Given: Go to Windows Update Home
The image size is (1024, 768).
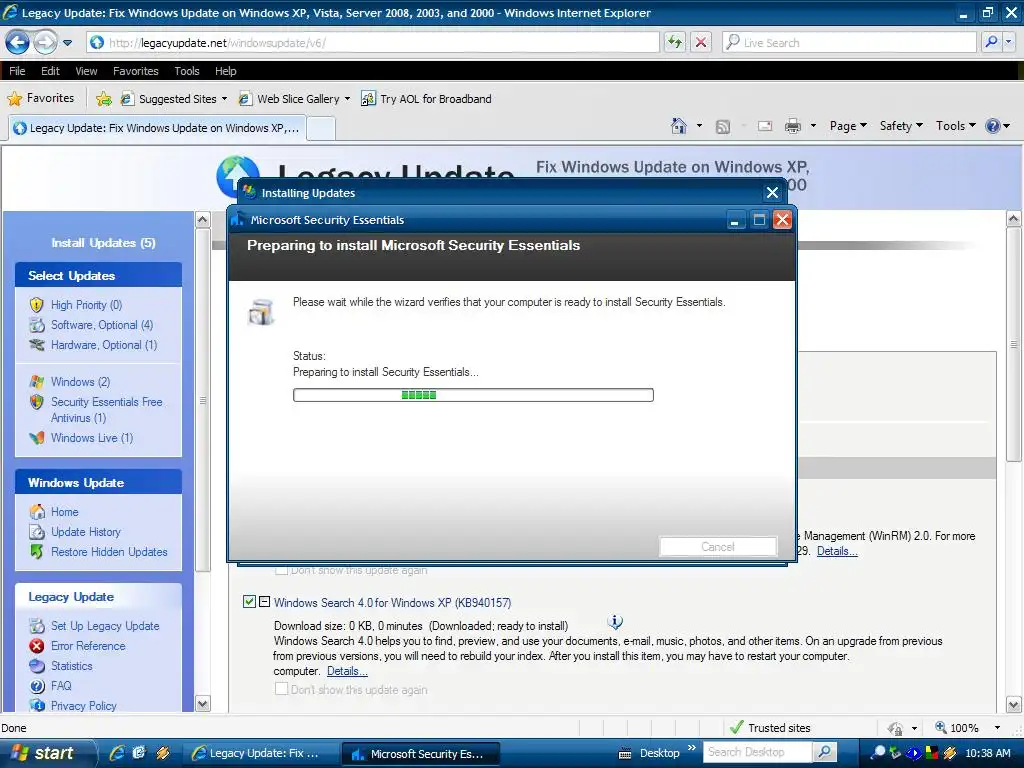Looking at the screenshot, I should (65, 512).
